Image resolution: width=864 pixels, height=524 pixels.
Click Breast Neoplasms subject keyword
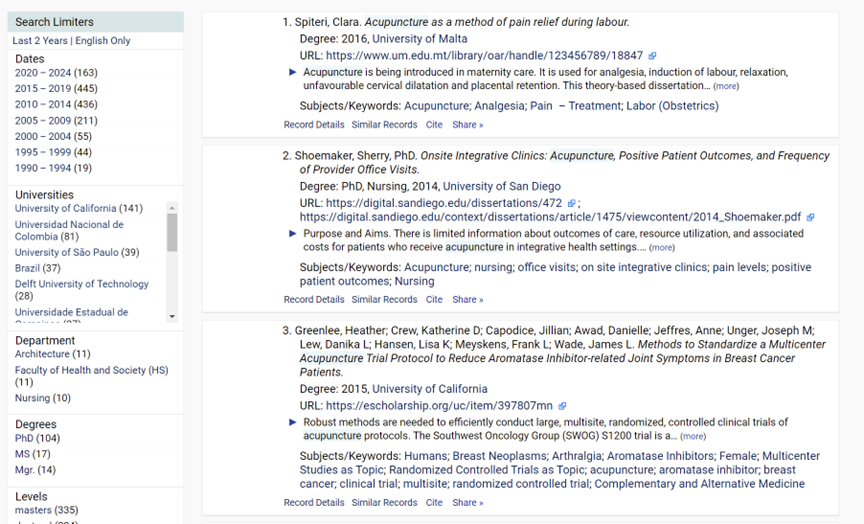tap(500, 456)
